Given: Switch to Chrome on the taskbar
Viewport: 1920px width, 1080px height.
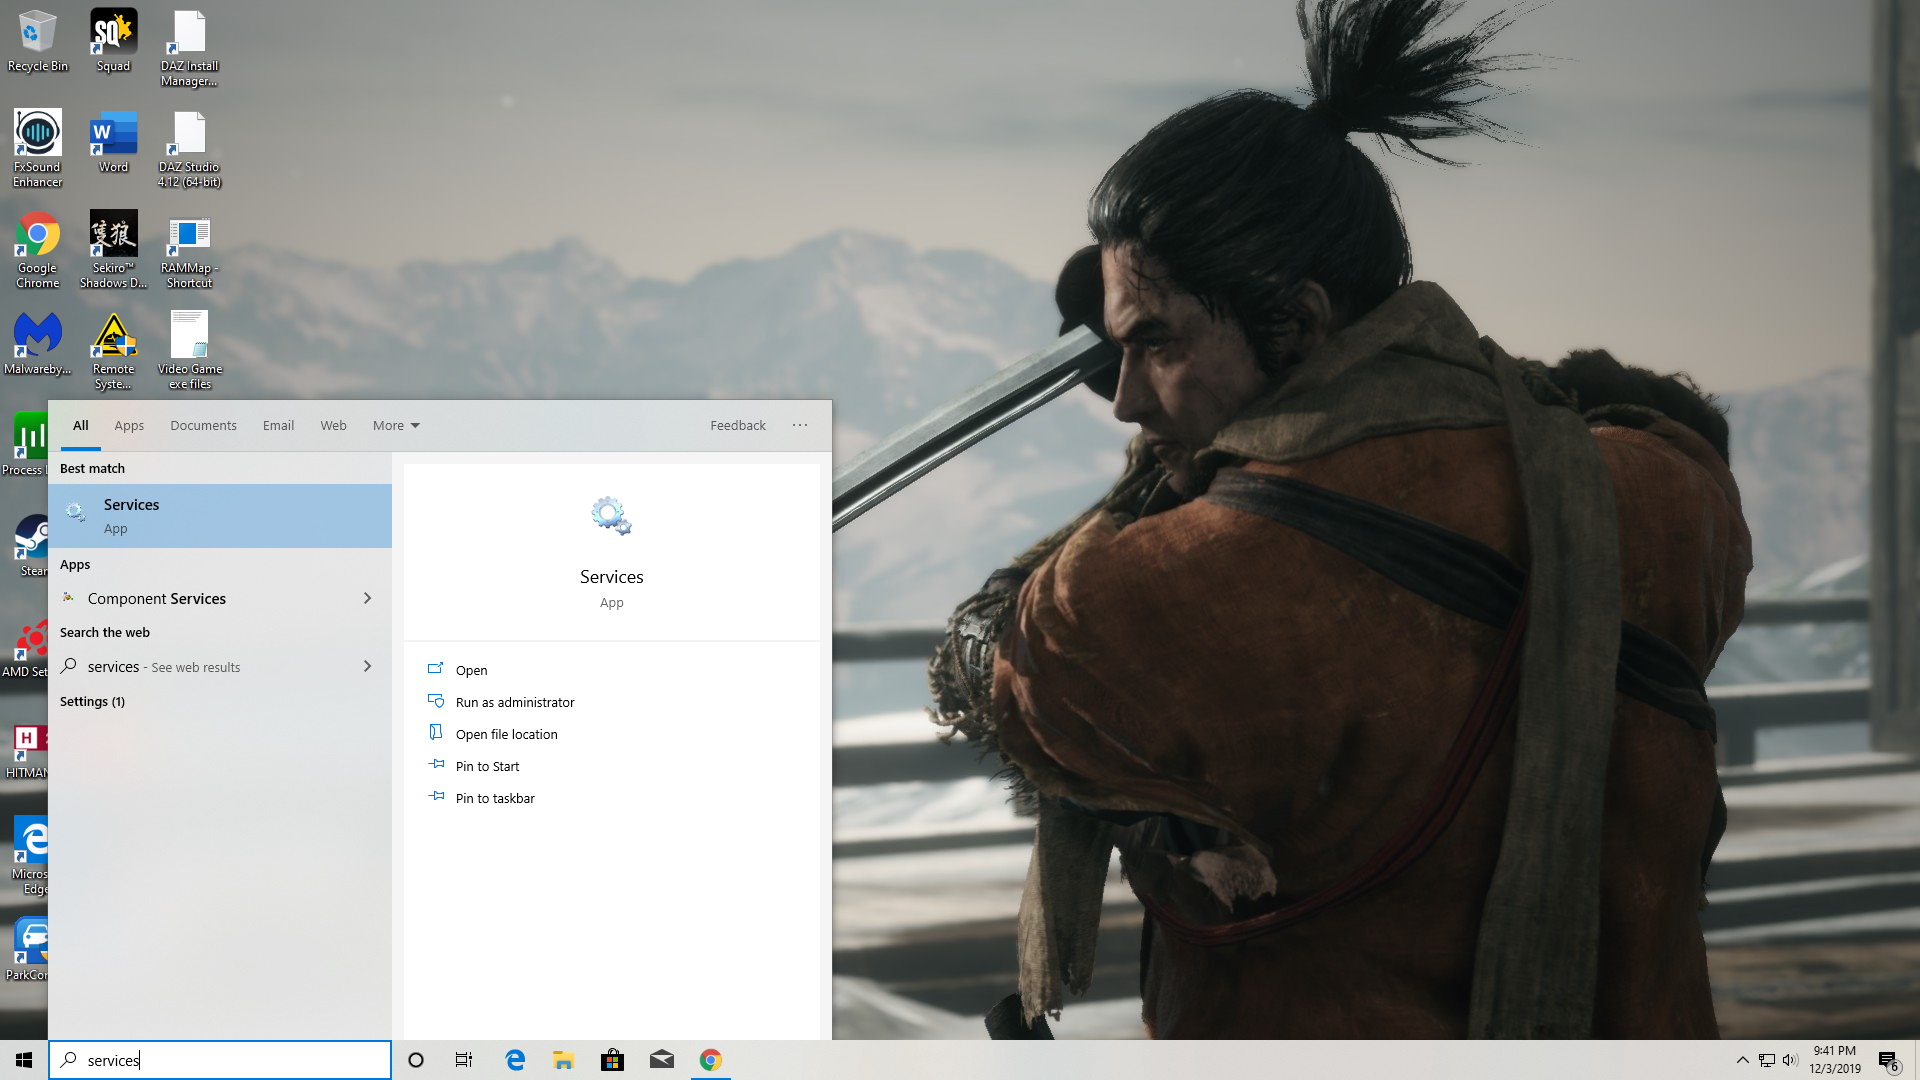Looking at the screenshot, I should pyautogui.click(x=710, y=1060).
